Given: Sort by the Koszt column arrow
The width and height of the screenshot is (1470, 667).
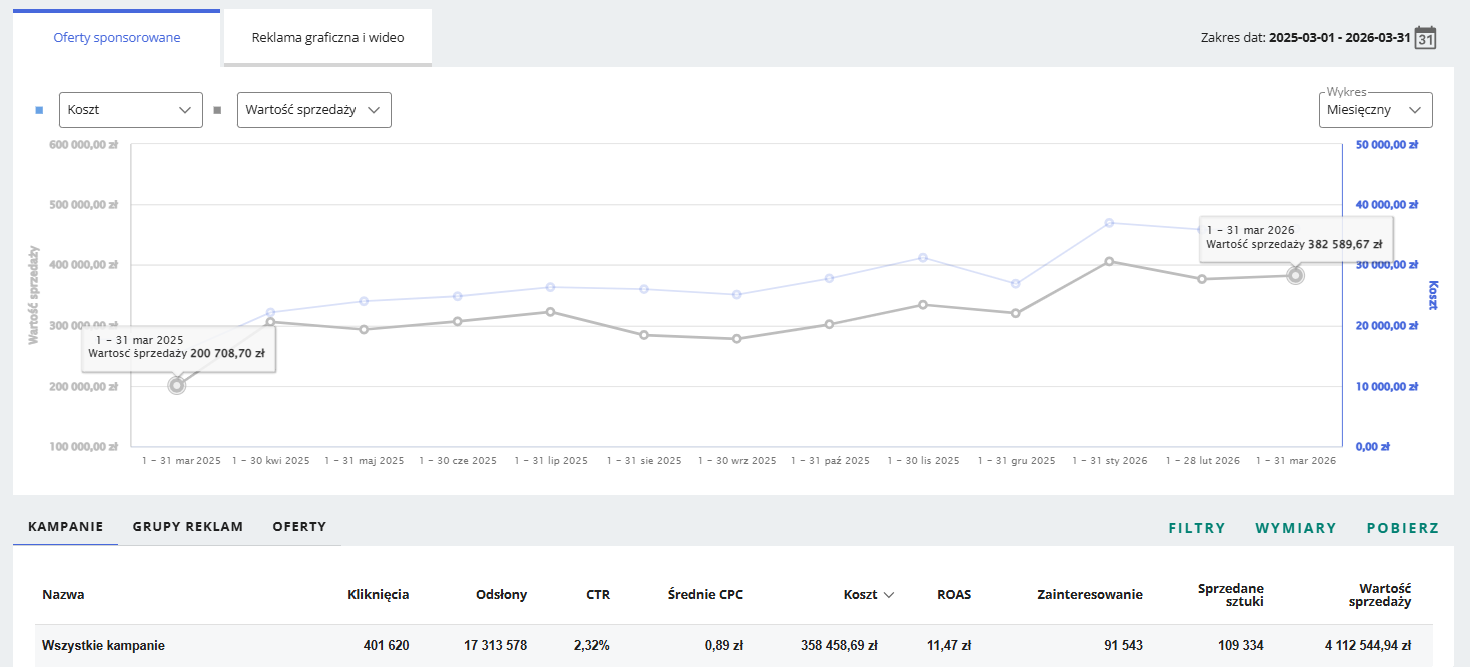Looking at the screenshot, I should point(888,595).
